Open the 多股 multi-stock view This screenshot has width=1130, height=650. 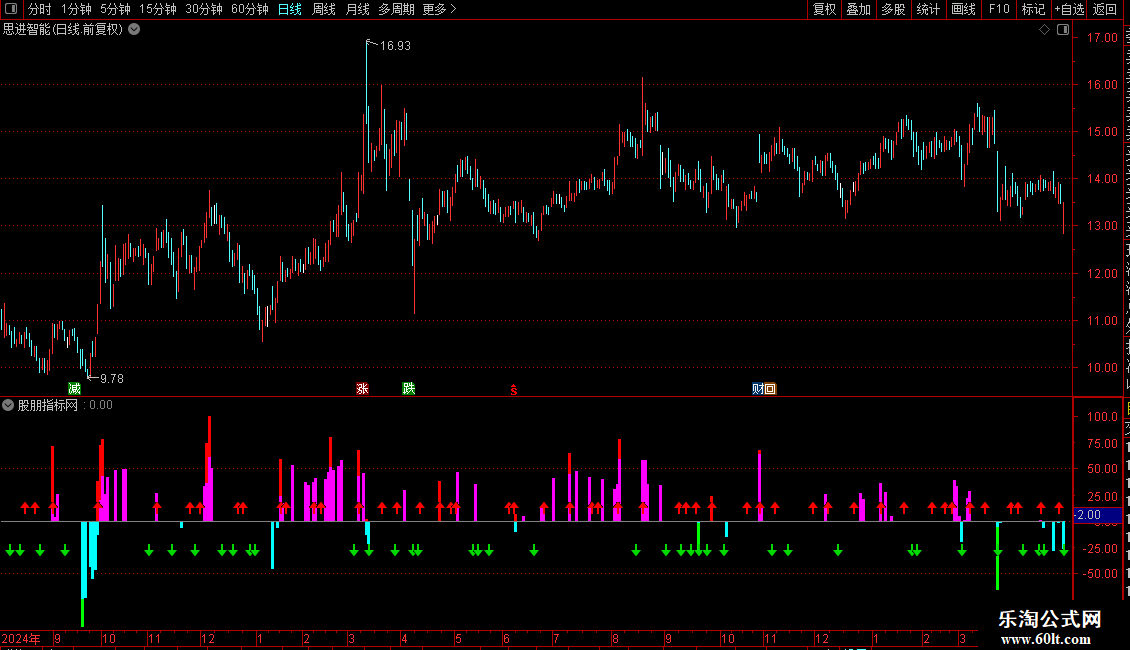[x=894, y=9]
